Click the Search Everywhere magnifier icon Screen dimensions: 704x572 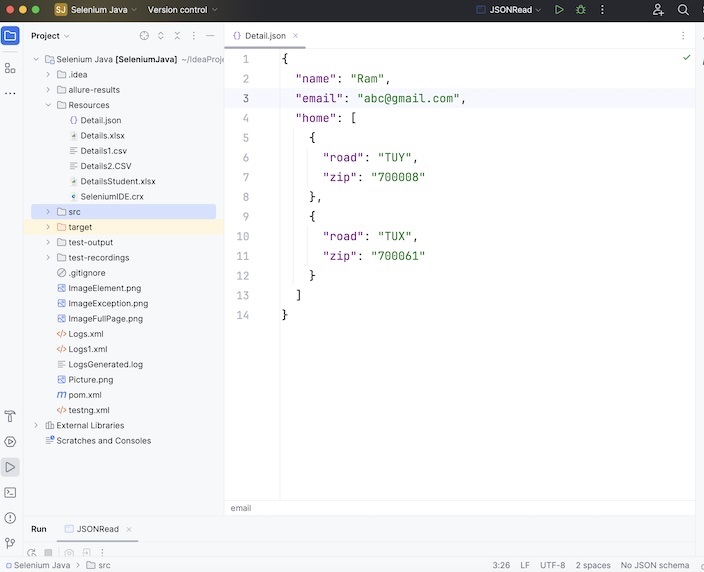click(683, 10)
